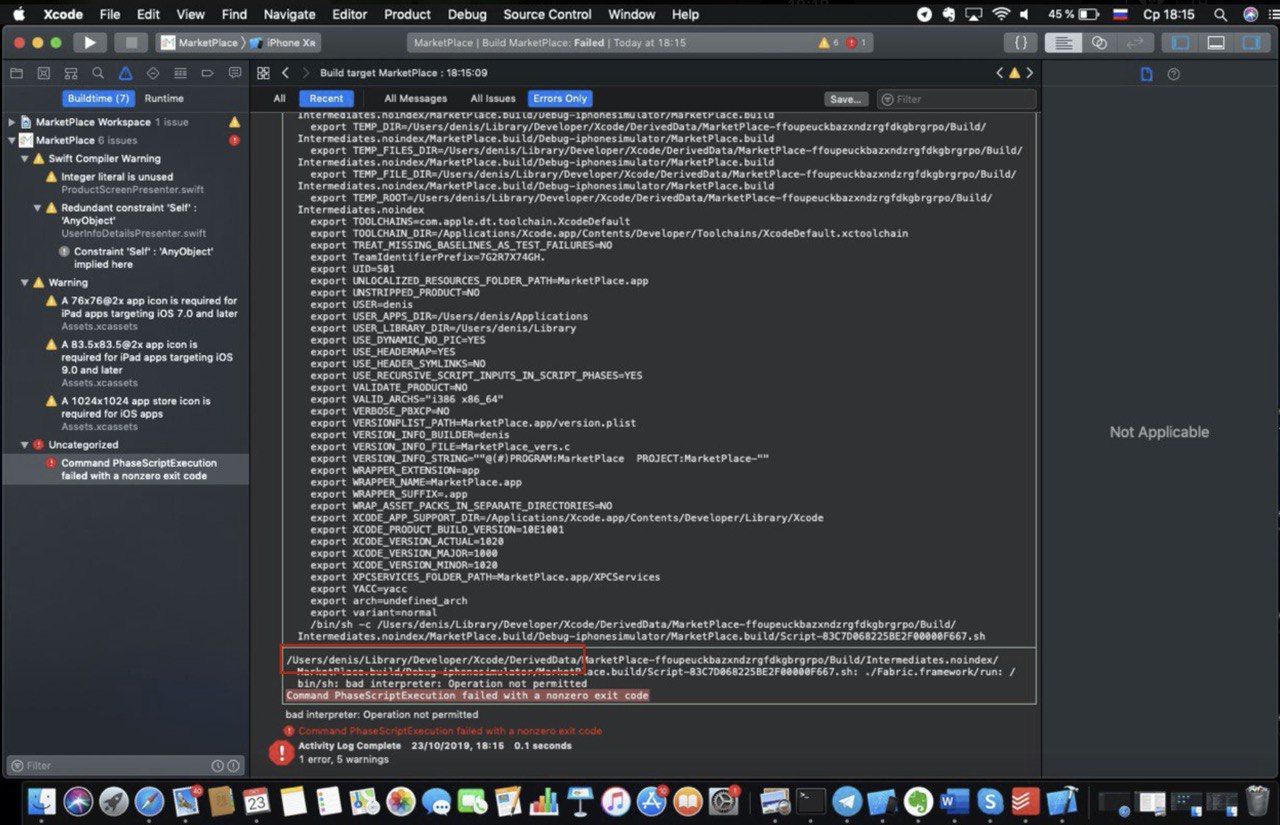This screenshot has height=825, width=1280.
Task: Expand the MarketPlace Workspace issue group
Action: click(x=12, y=122)
